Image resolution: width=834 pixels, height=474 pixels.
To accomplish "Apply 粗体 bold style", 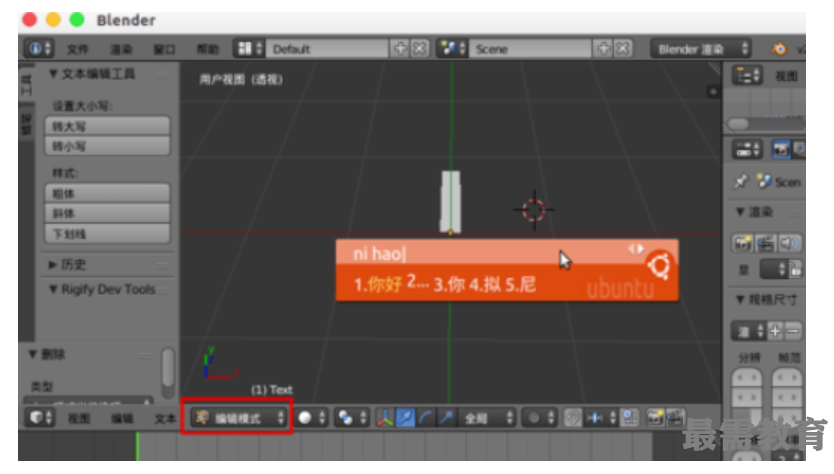I will tap(107, 193).
